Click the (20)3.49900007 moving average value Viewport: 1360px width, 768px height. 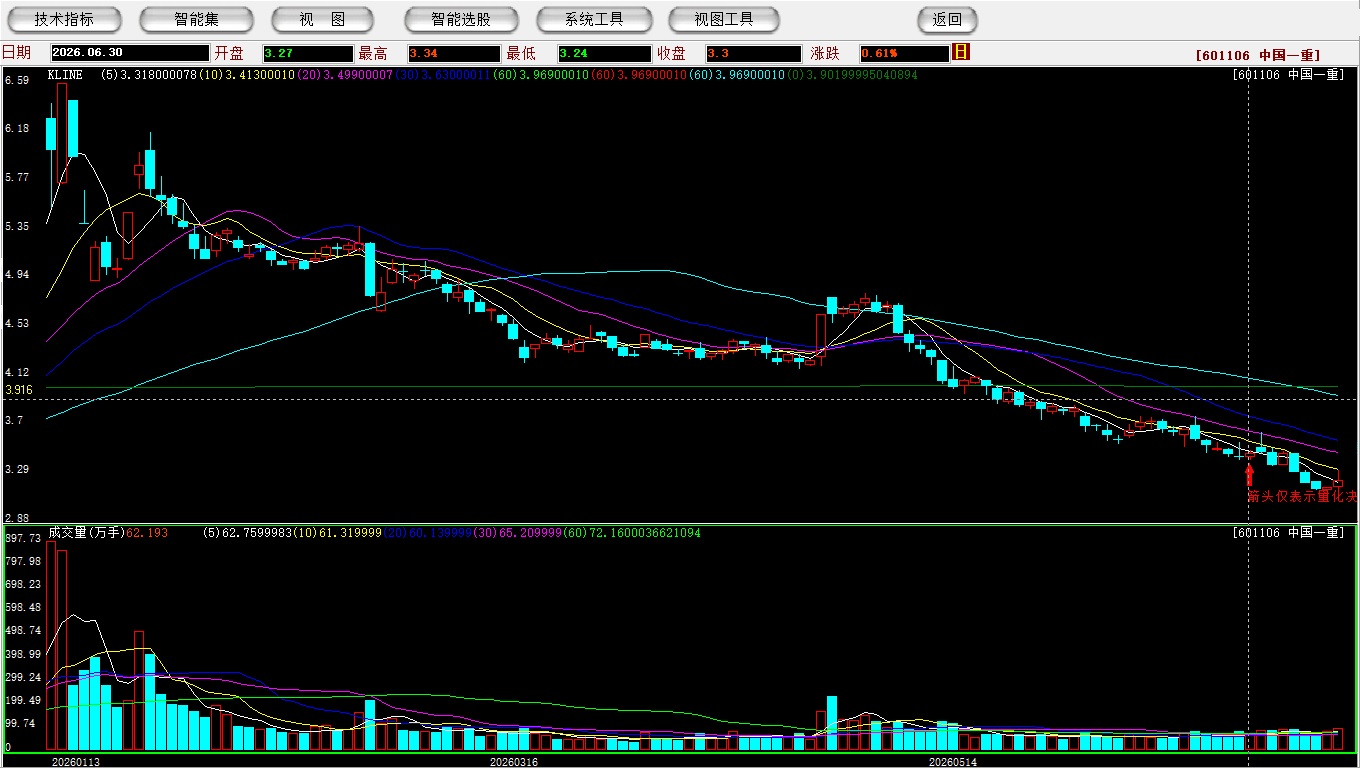tap(345, 75)
